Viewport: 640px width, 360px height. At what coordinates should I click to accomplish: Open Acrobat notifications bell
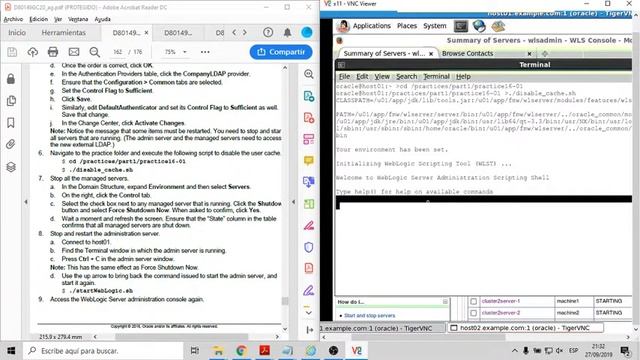(x=287, y=32)
